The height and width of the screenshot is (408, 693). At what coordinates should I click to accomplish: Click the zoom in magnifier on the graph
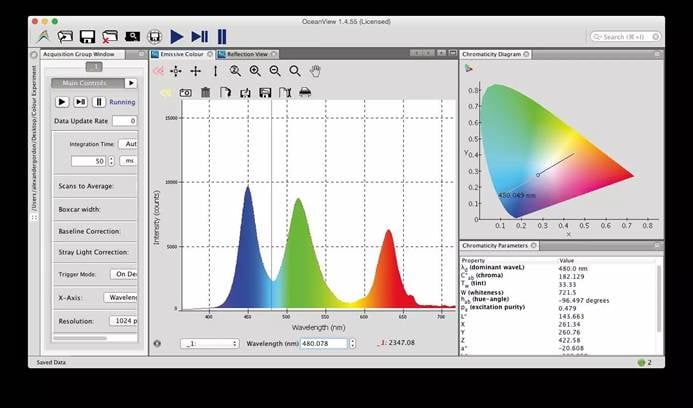(255, 71)
